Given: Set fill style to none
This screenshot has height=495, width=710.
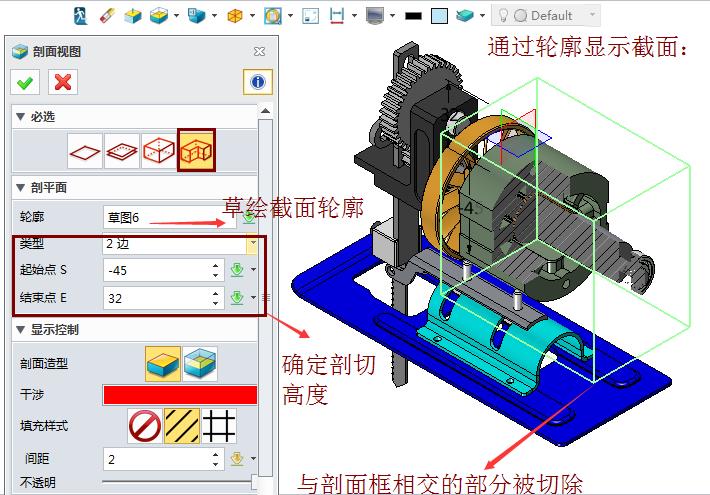Looking at the screenshot, I should click(x=145, y=427).
